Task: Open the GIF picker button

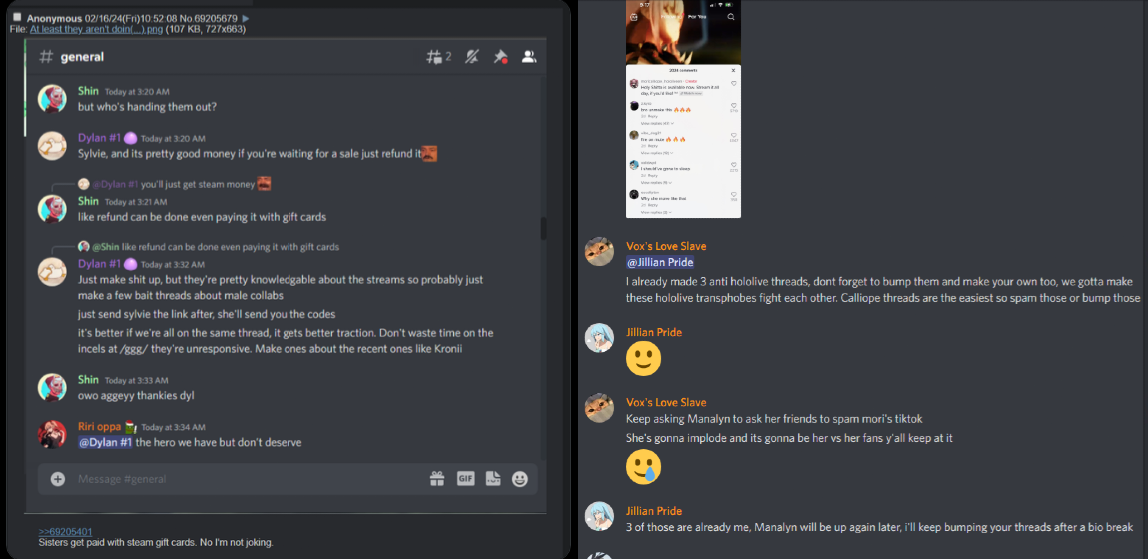Action: [x=466, y=479]
